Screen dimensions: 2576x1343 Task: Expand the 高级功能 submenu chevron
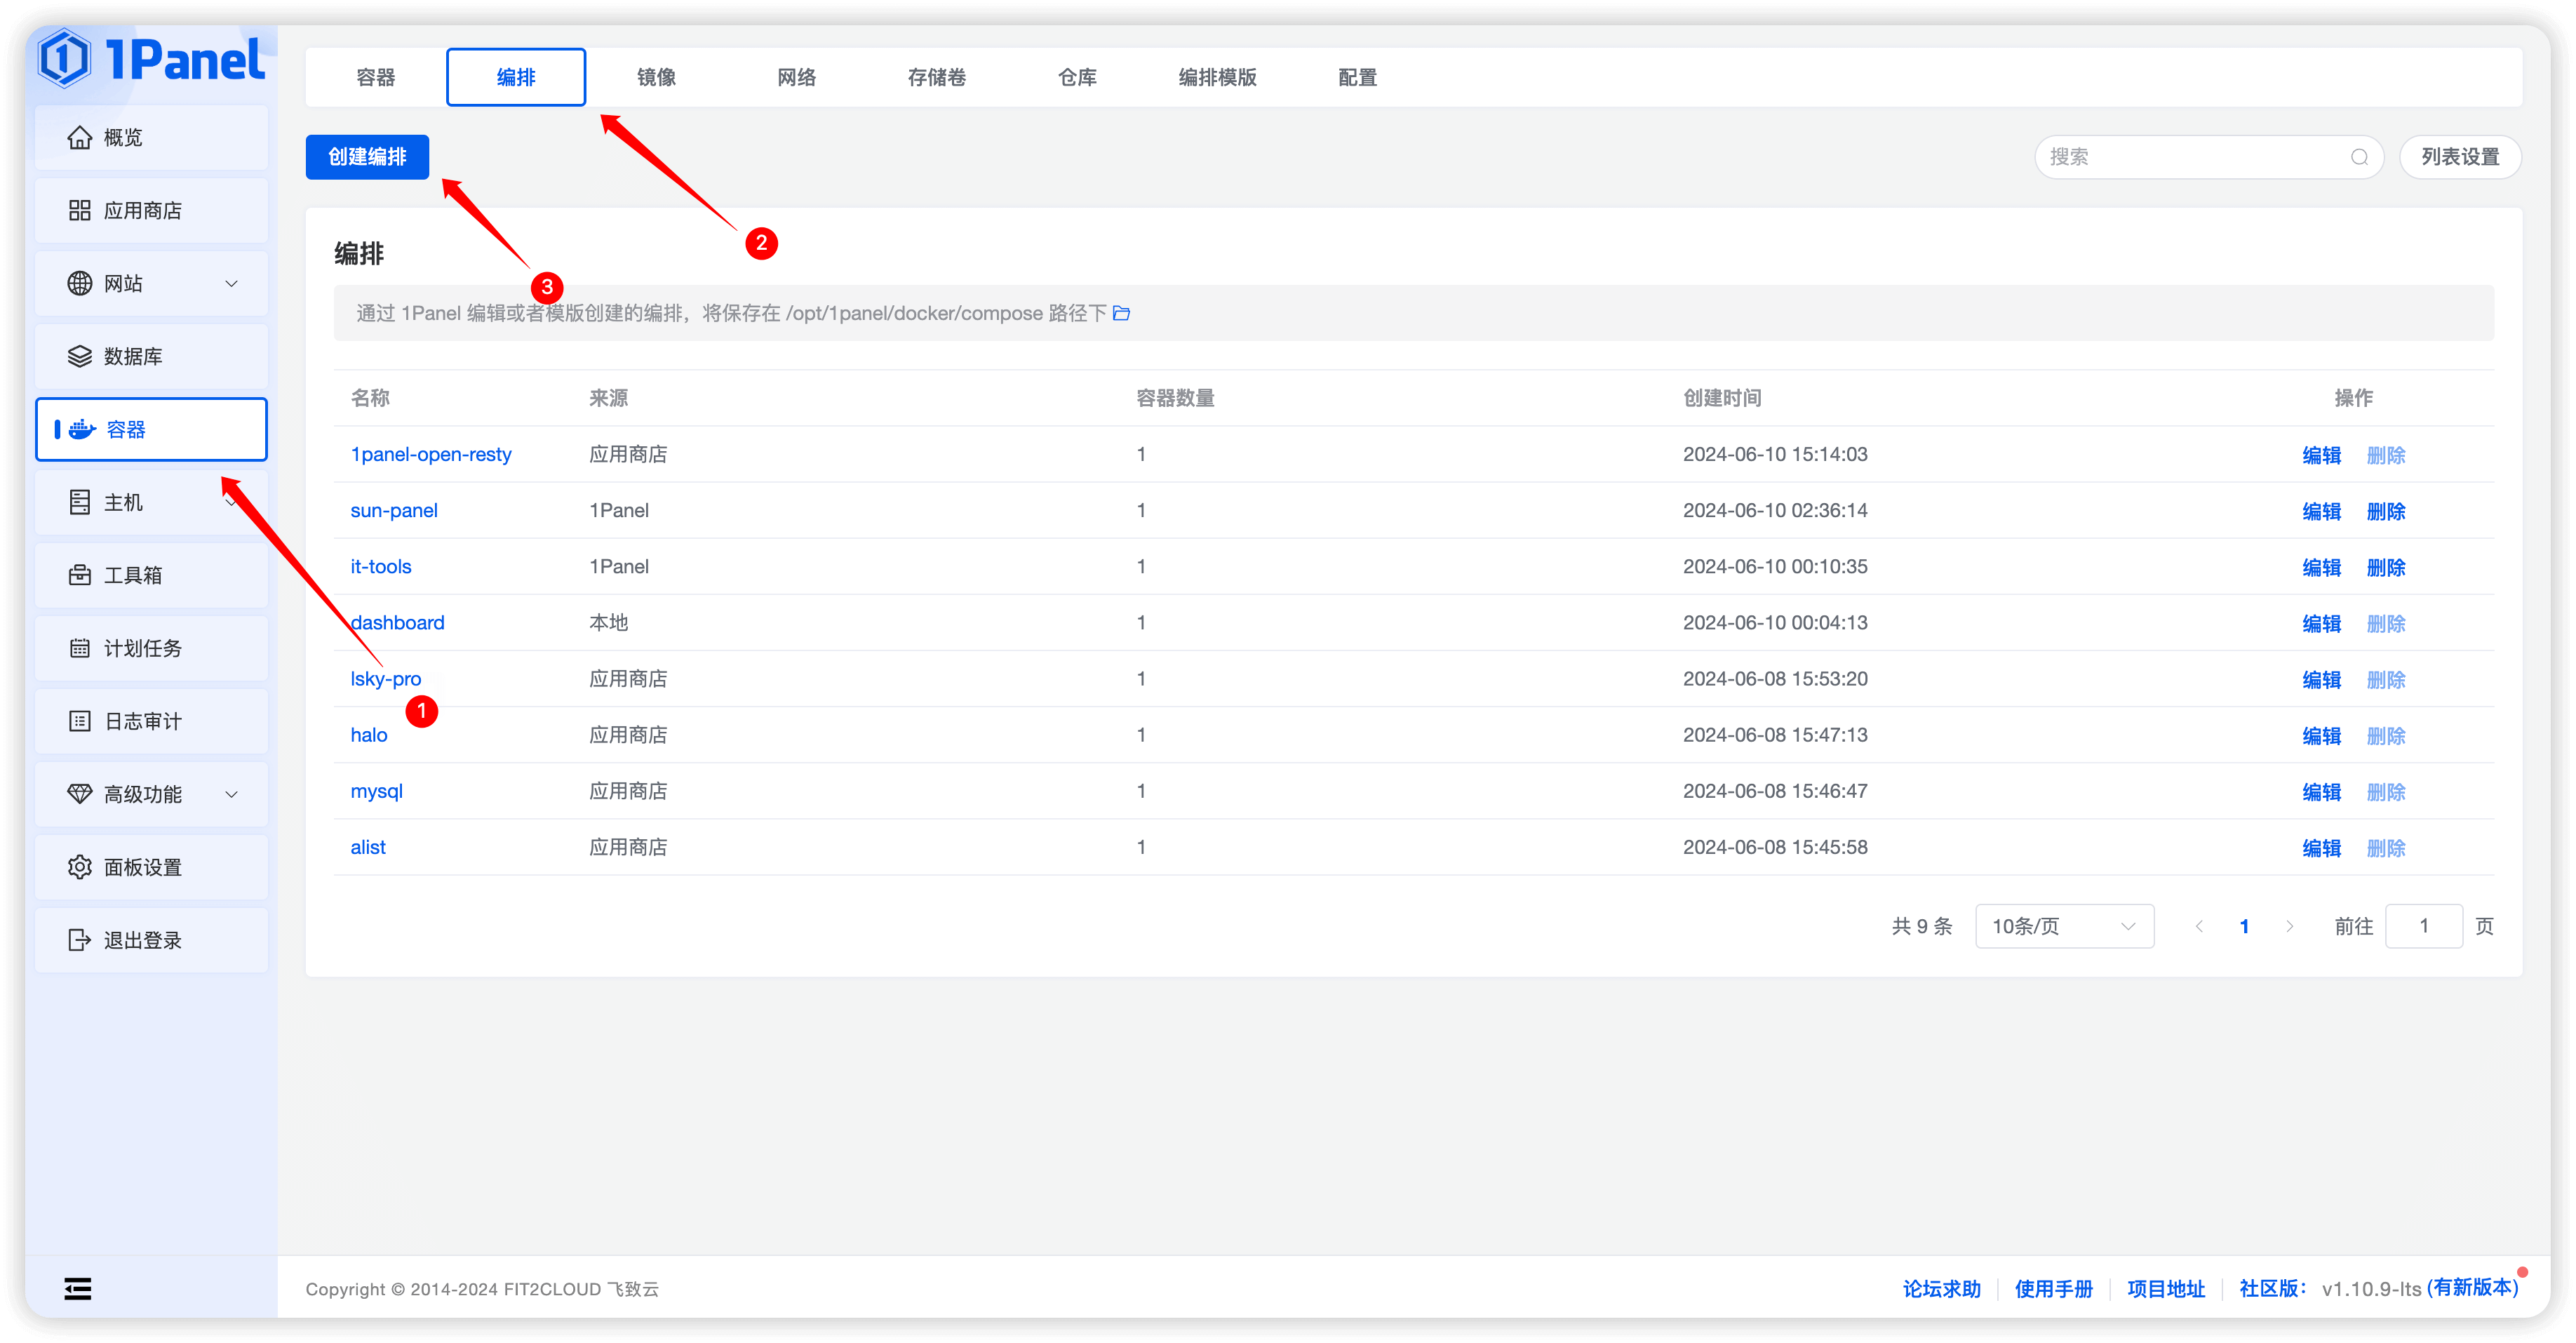[x=231, y=794]
